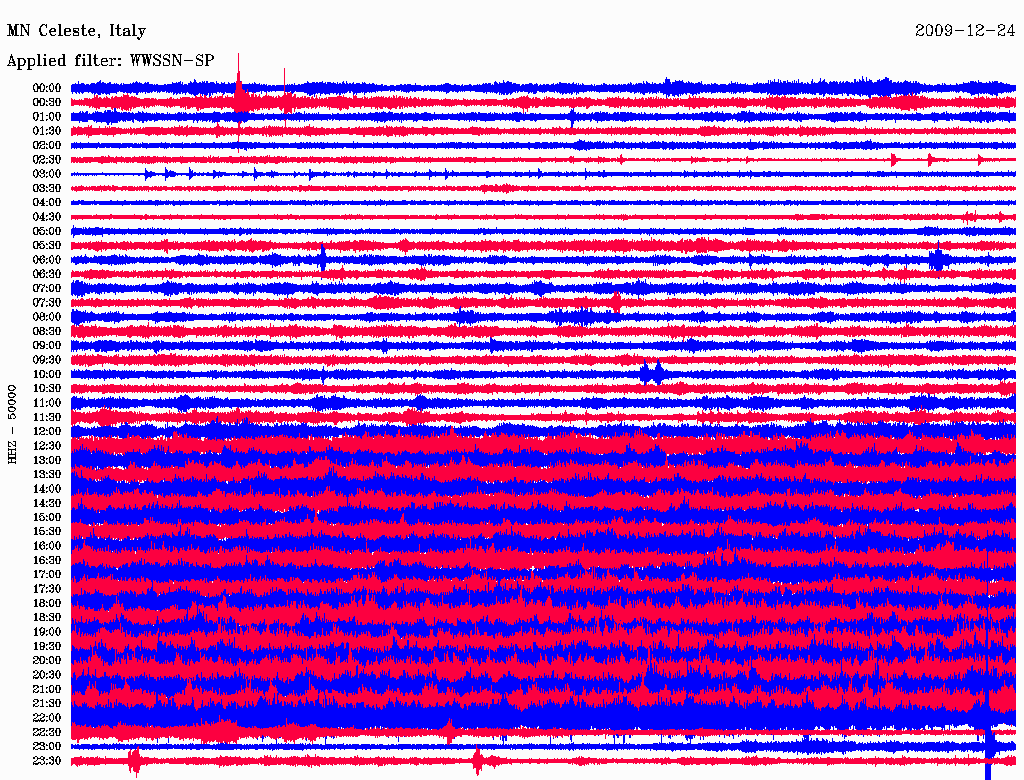This screenshot has width=1024, height=780.
Task: Click the 19:00 time label
Action: click(x=47, y=632)
